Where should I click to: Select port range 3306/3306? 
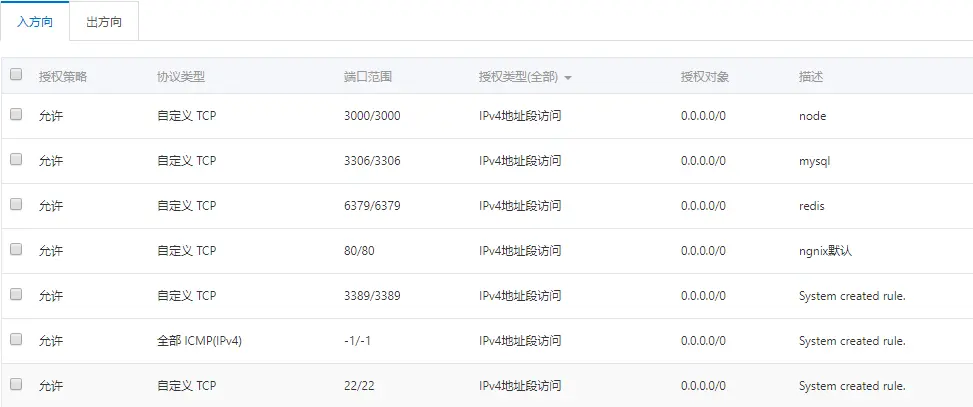click(372, 161)
